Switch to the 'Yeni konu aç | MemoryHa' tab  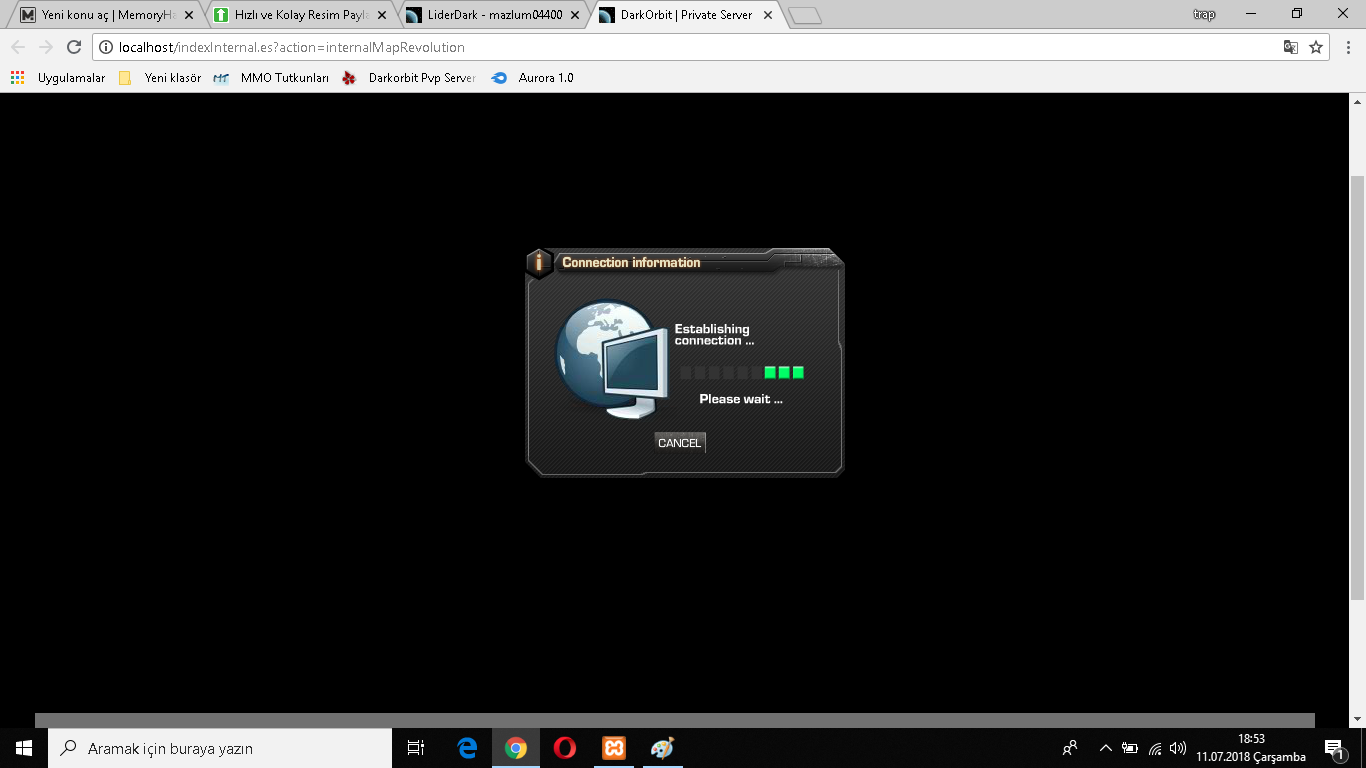click(x=108, y=15)
